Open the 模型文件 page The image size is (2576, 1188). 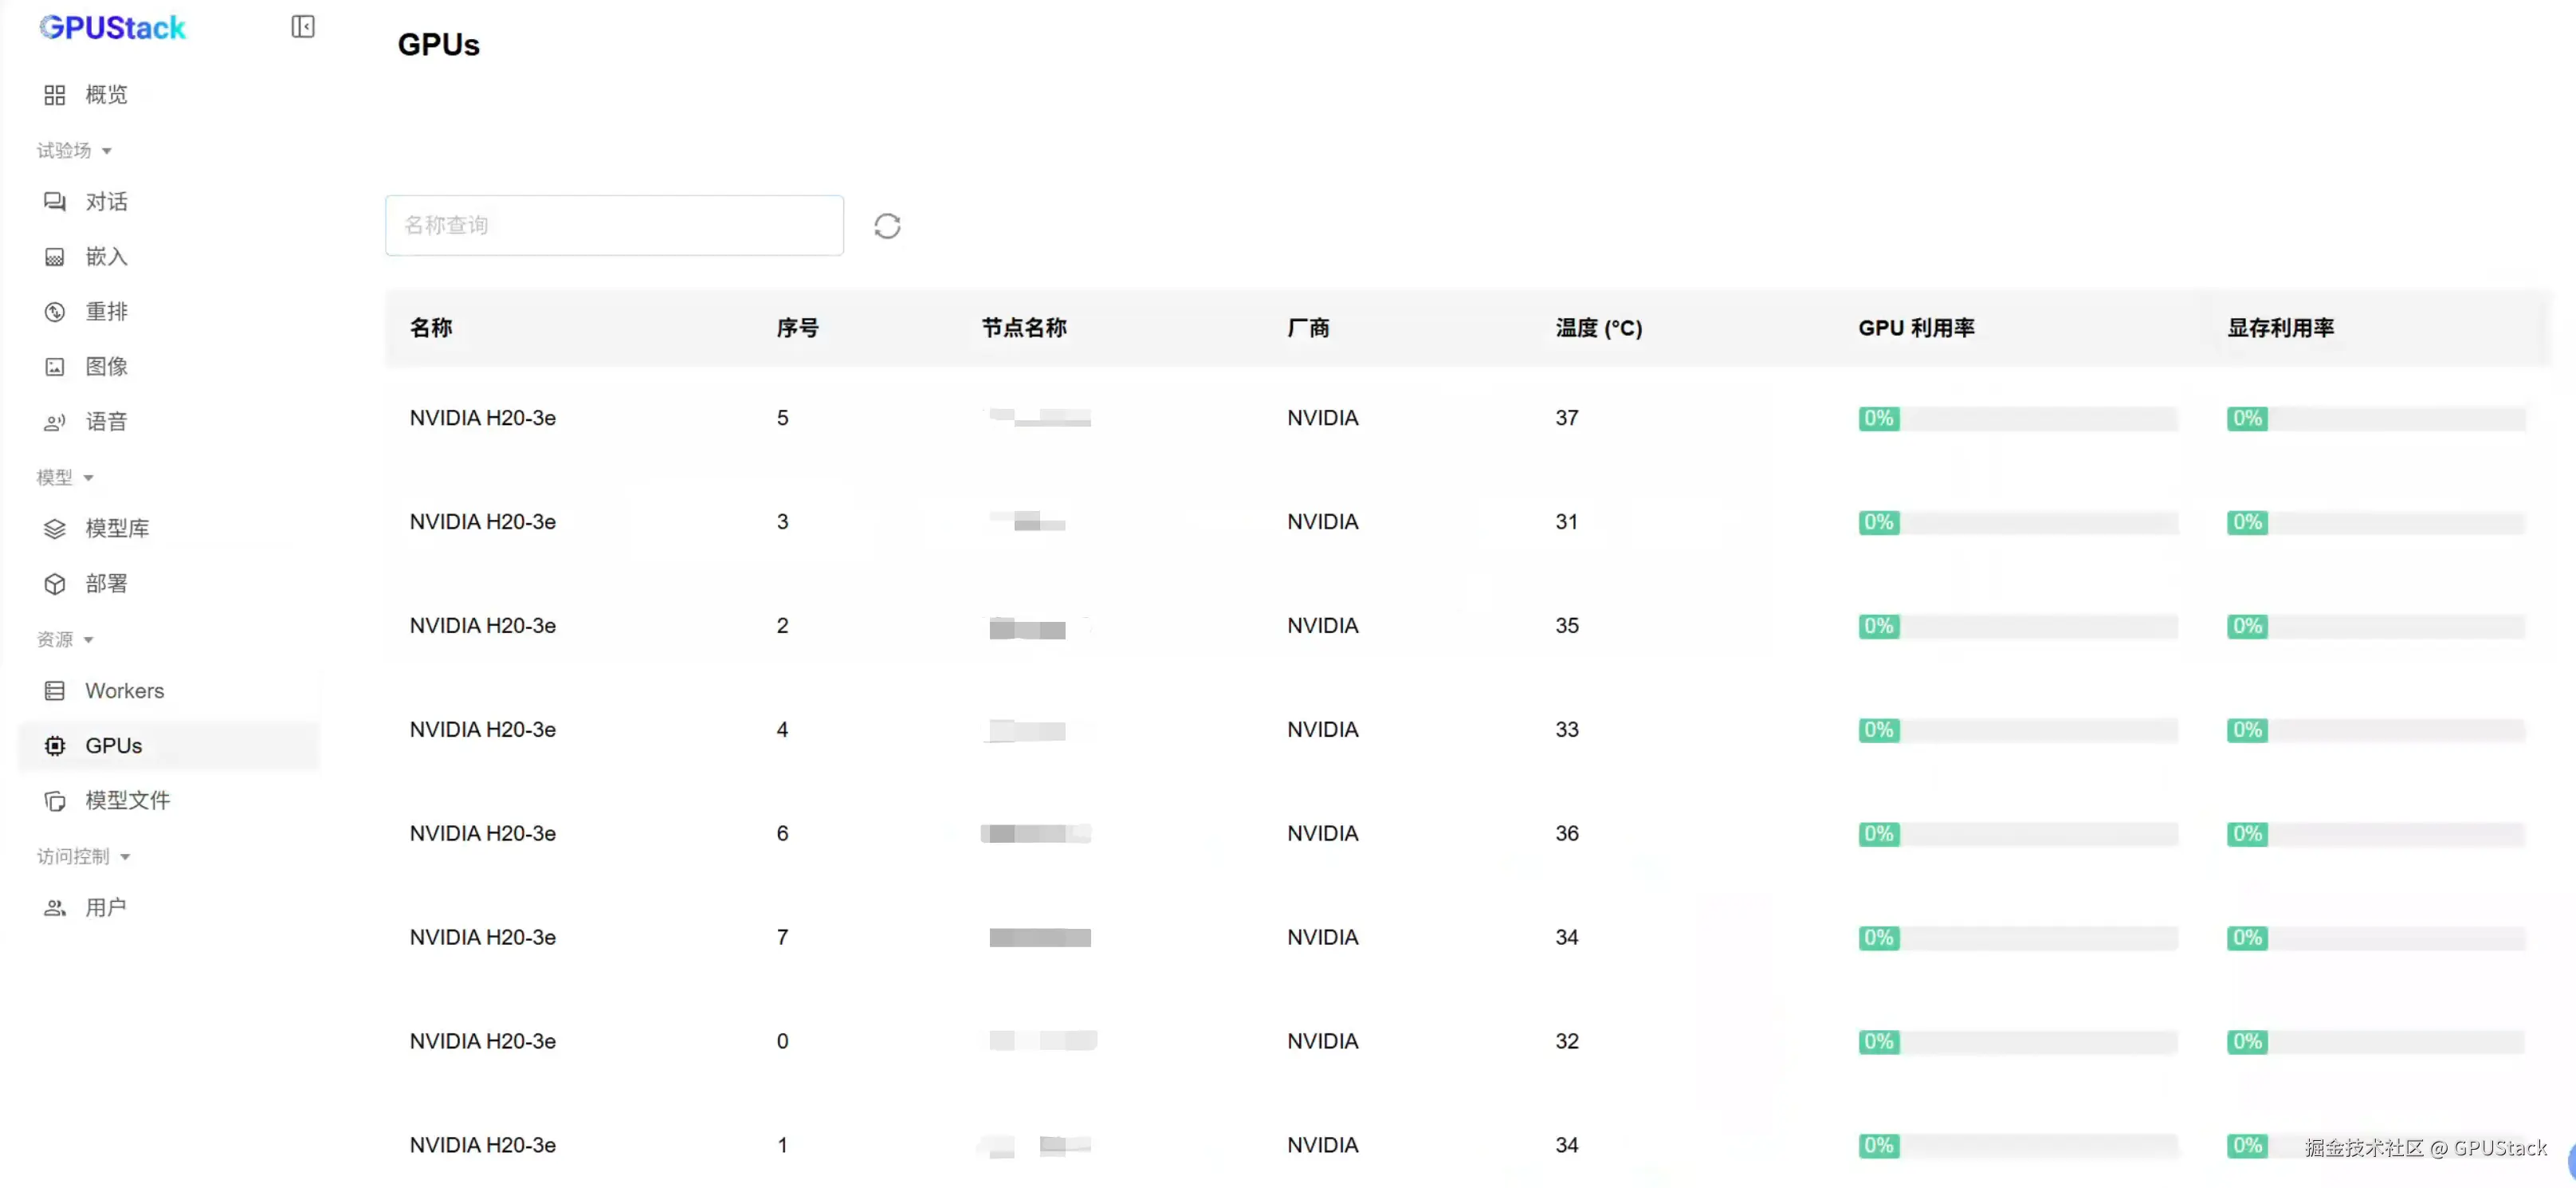(168, 801)
